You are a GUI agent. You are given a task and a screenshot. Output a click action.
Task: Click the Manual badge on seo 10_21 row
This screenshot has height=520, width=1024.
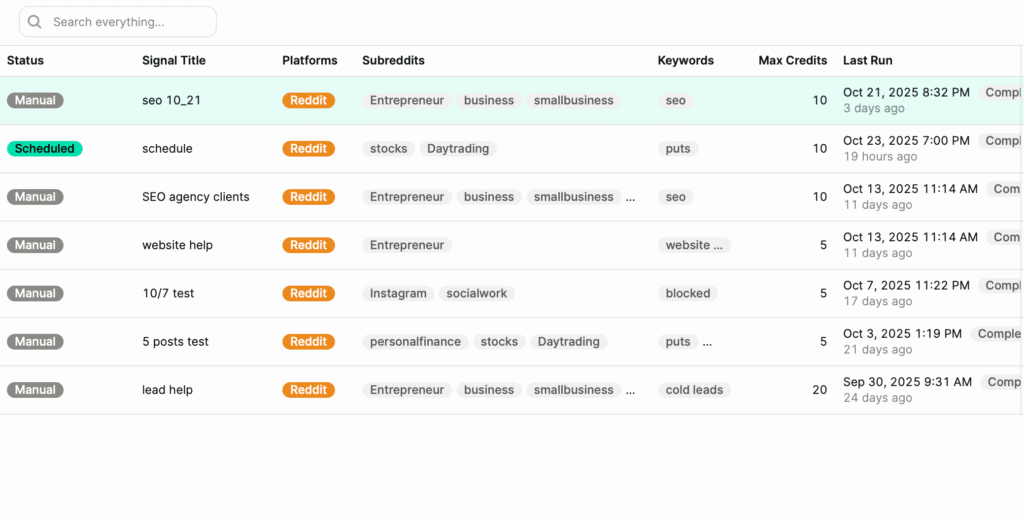tap(35, 101)
